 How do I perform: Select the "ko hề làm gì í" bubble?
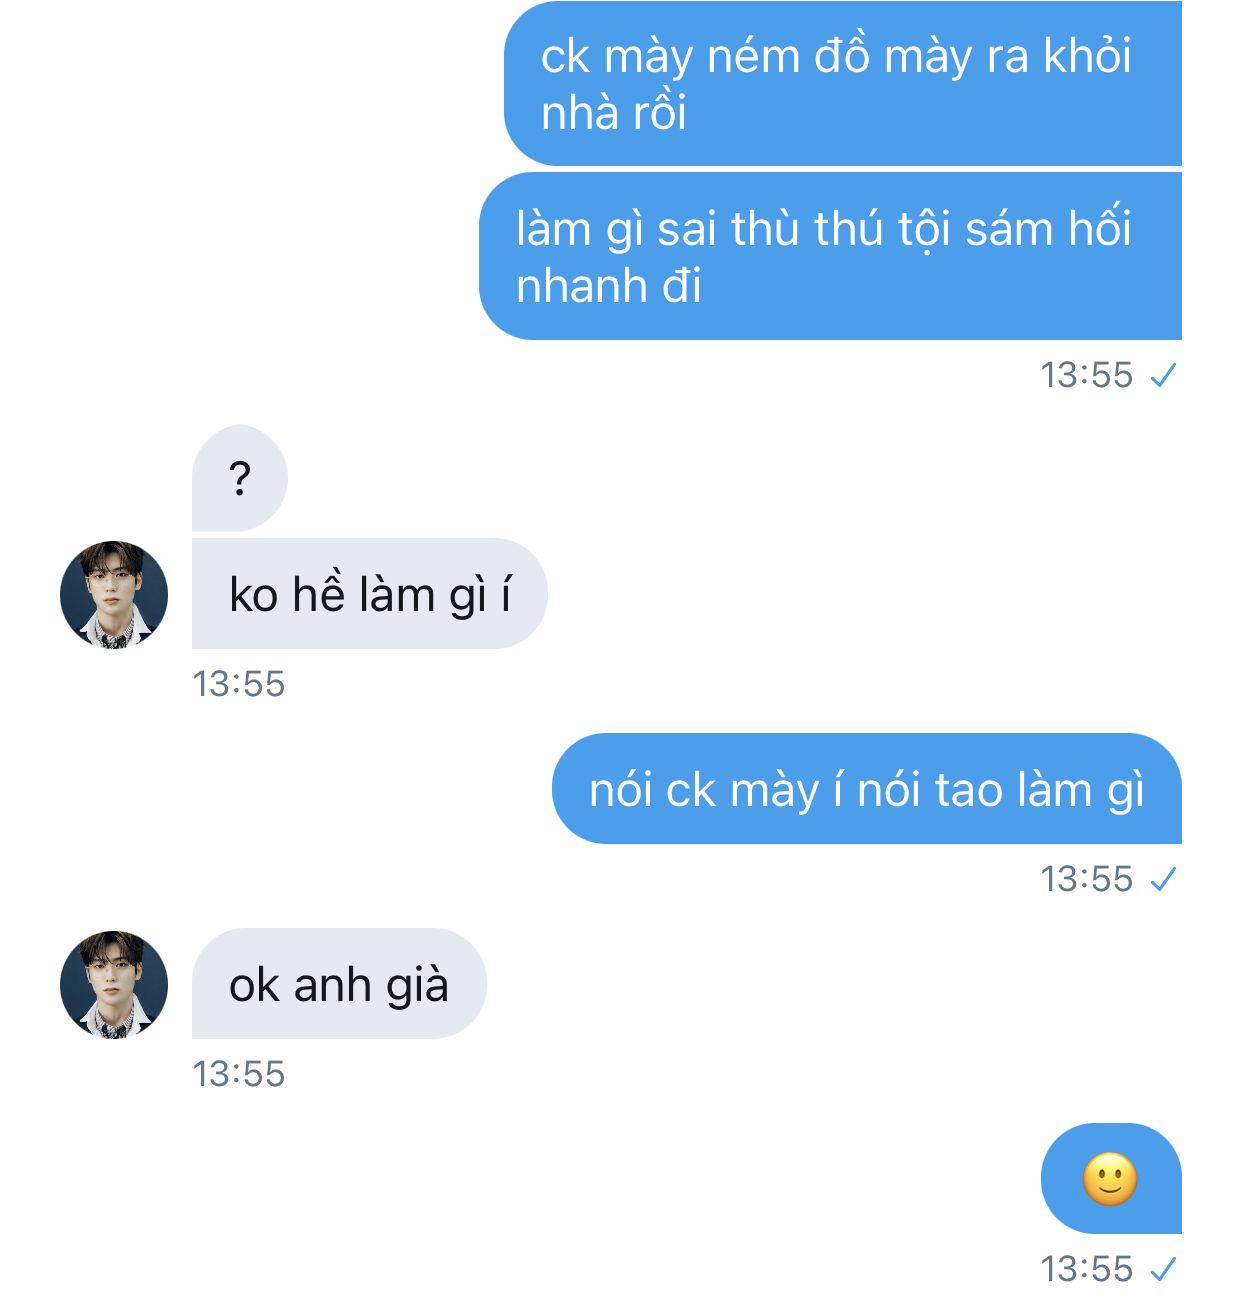click(369, 594)
